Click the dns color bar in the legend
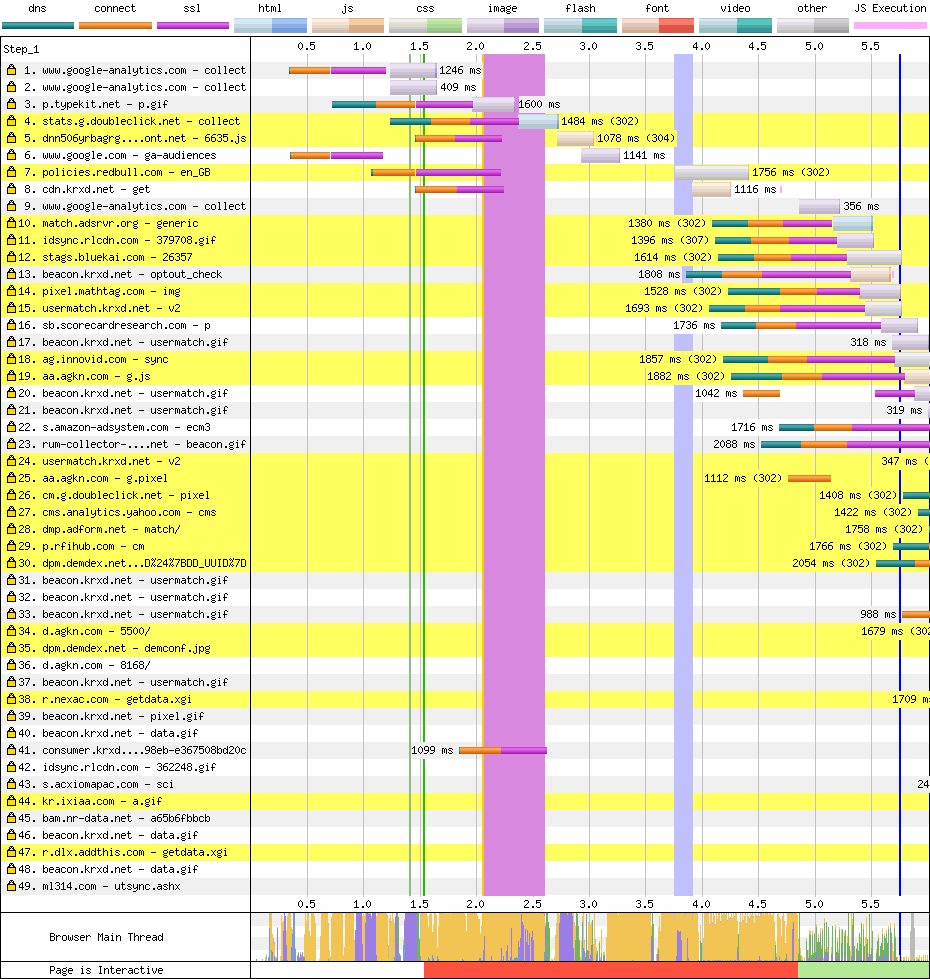The width and height of the screenshot is (930, 979). pos(38,26)
